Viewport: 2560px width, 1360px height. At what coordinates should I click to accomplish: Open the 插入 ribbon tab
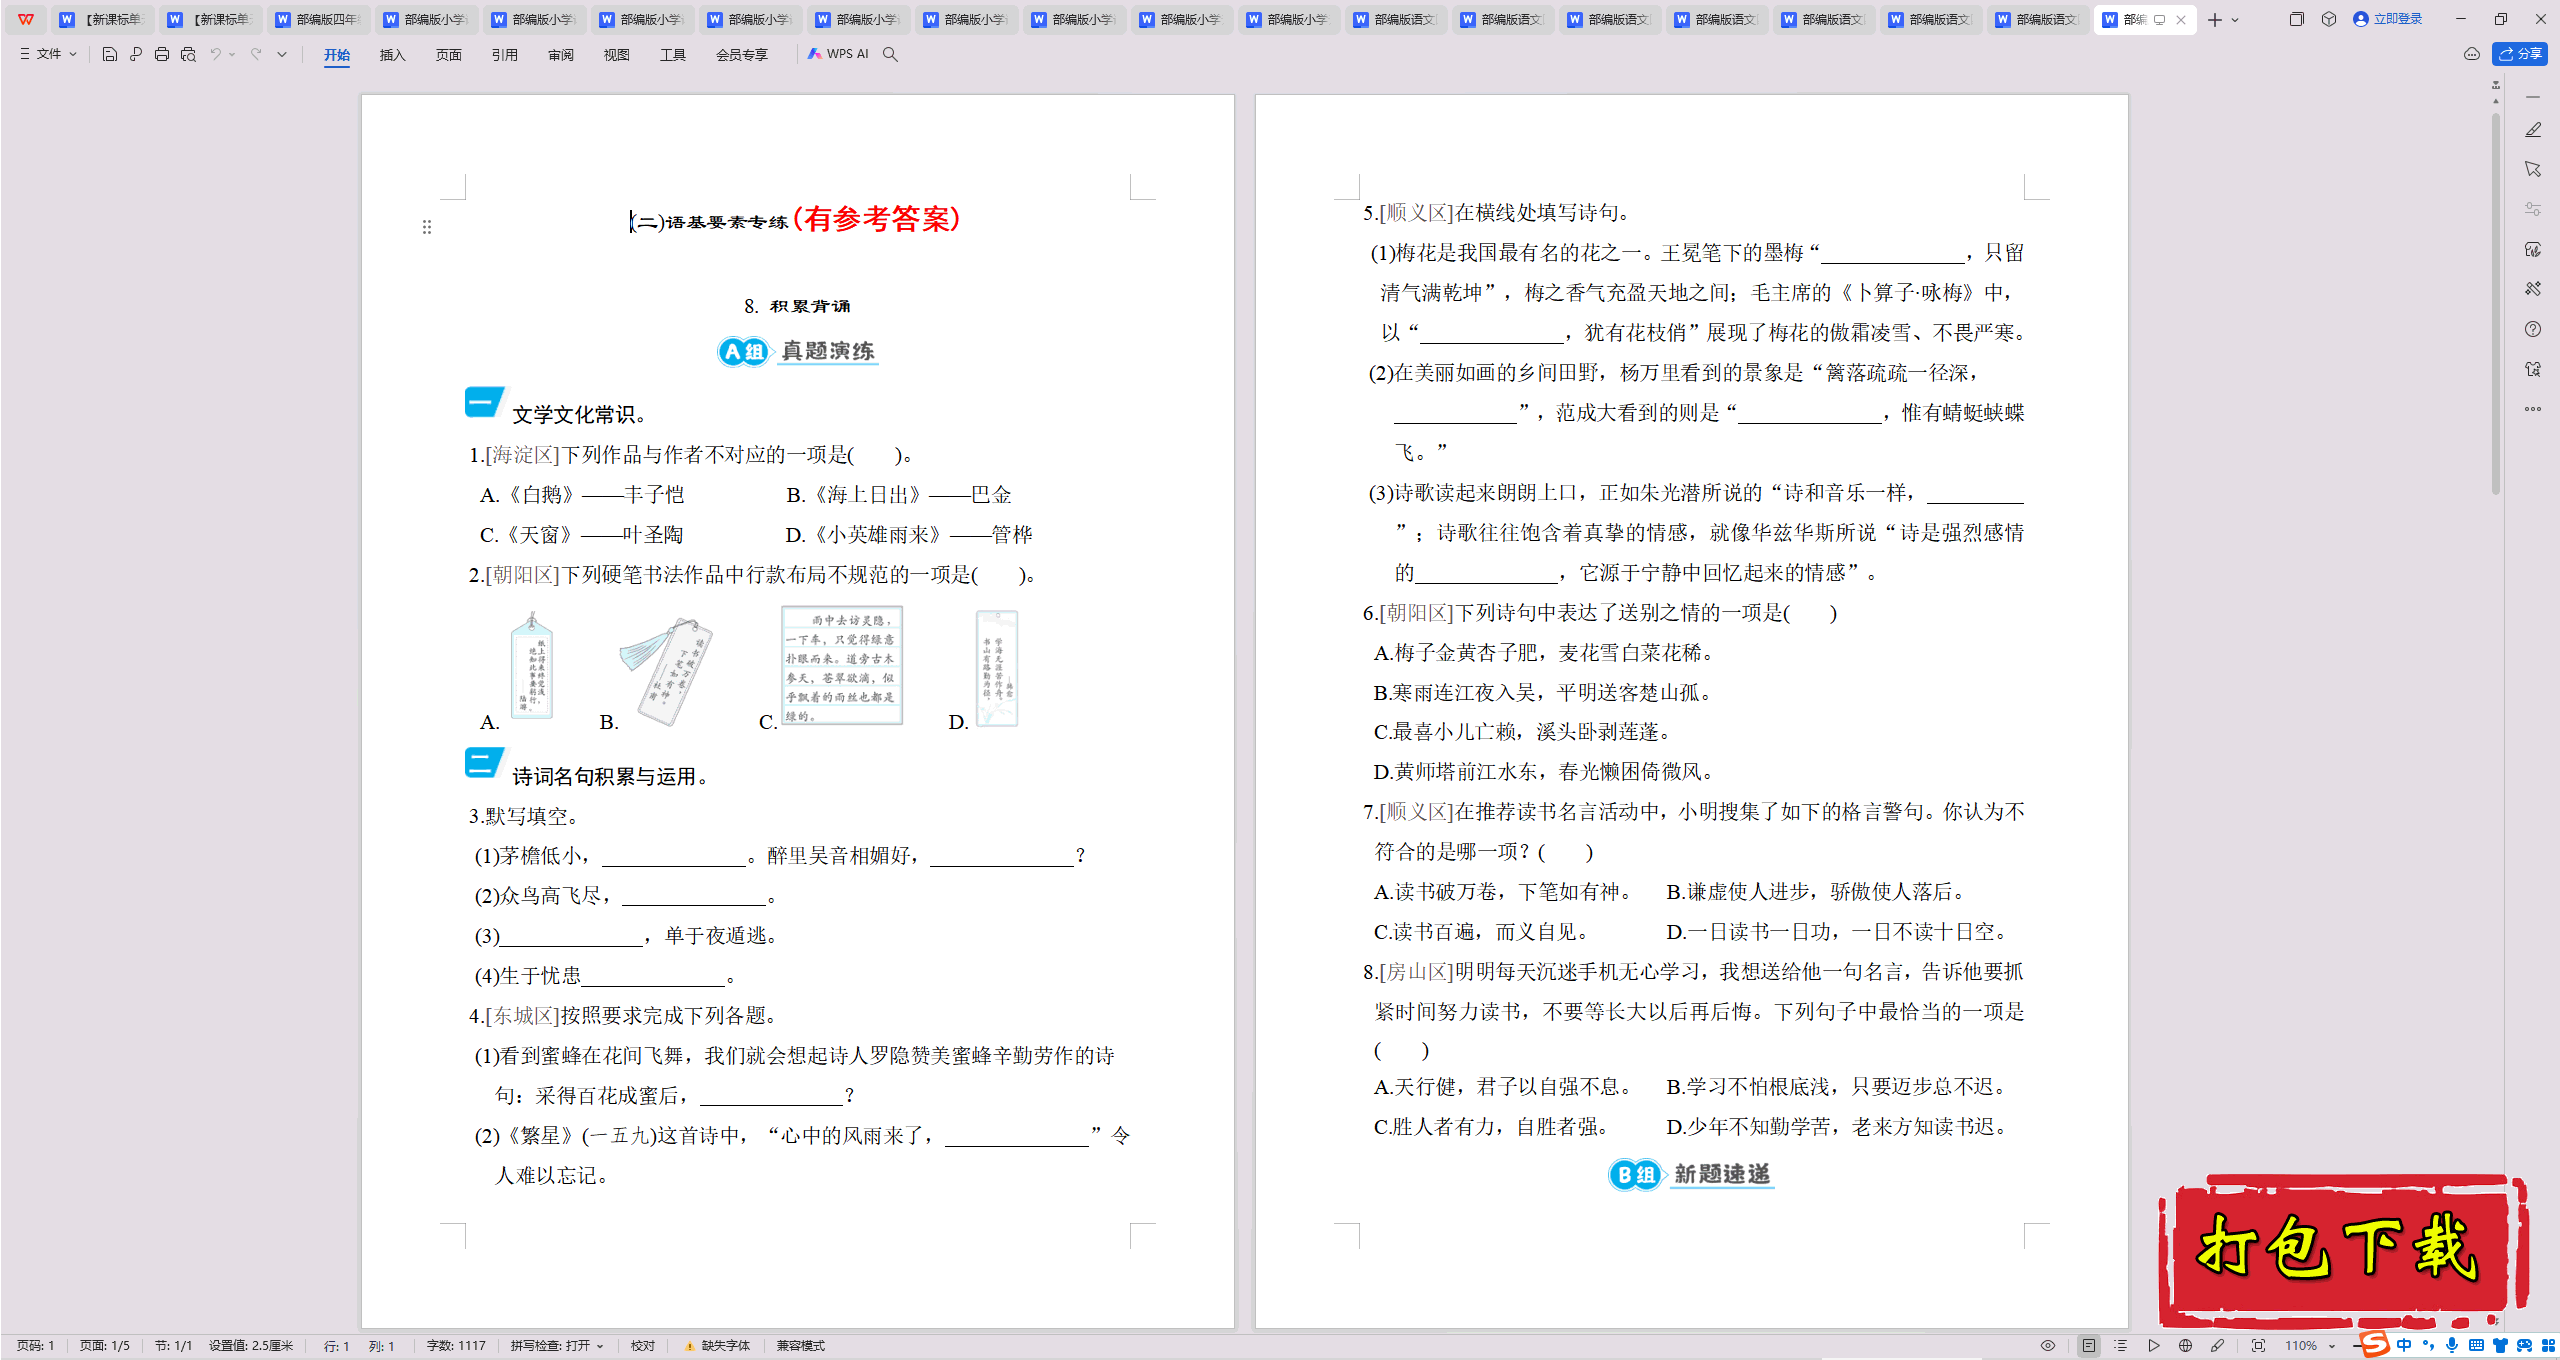tap(393, 55)
